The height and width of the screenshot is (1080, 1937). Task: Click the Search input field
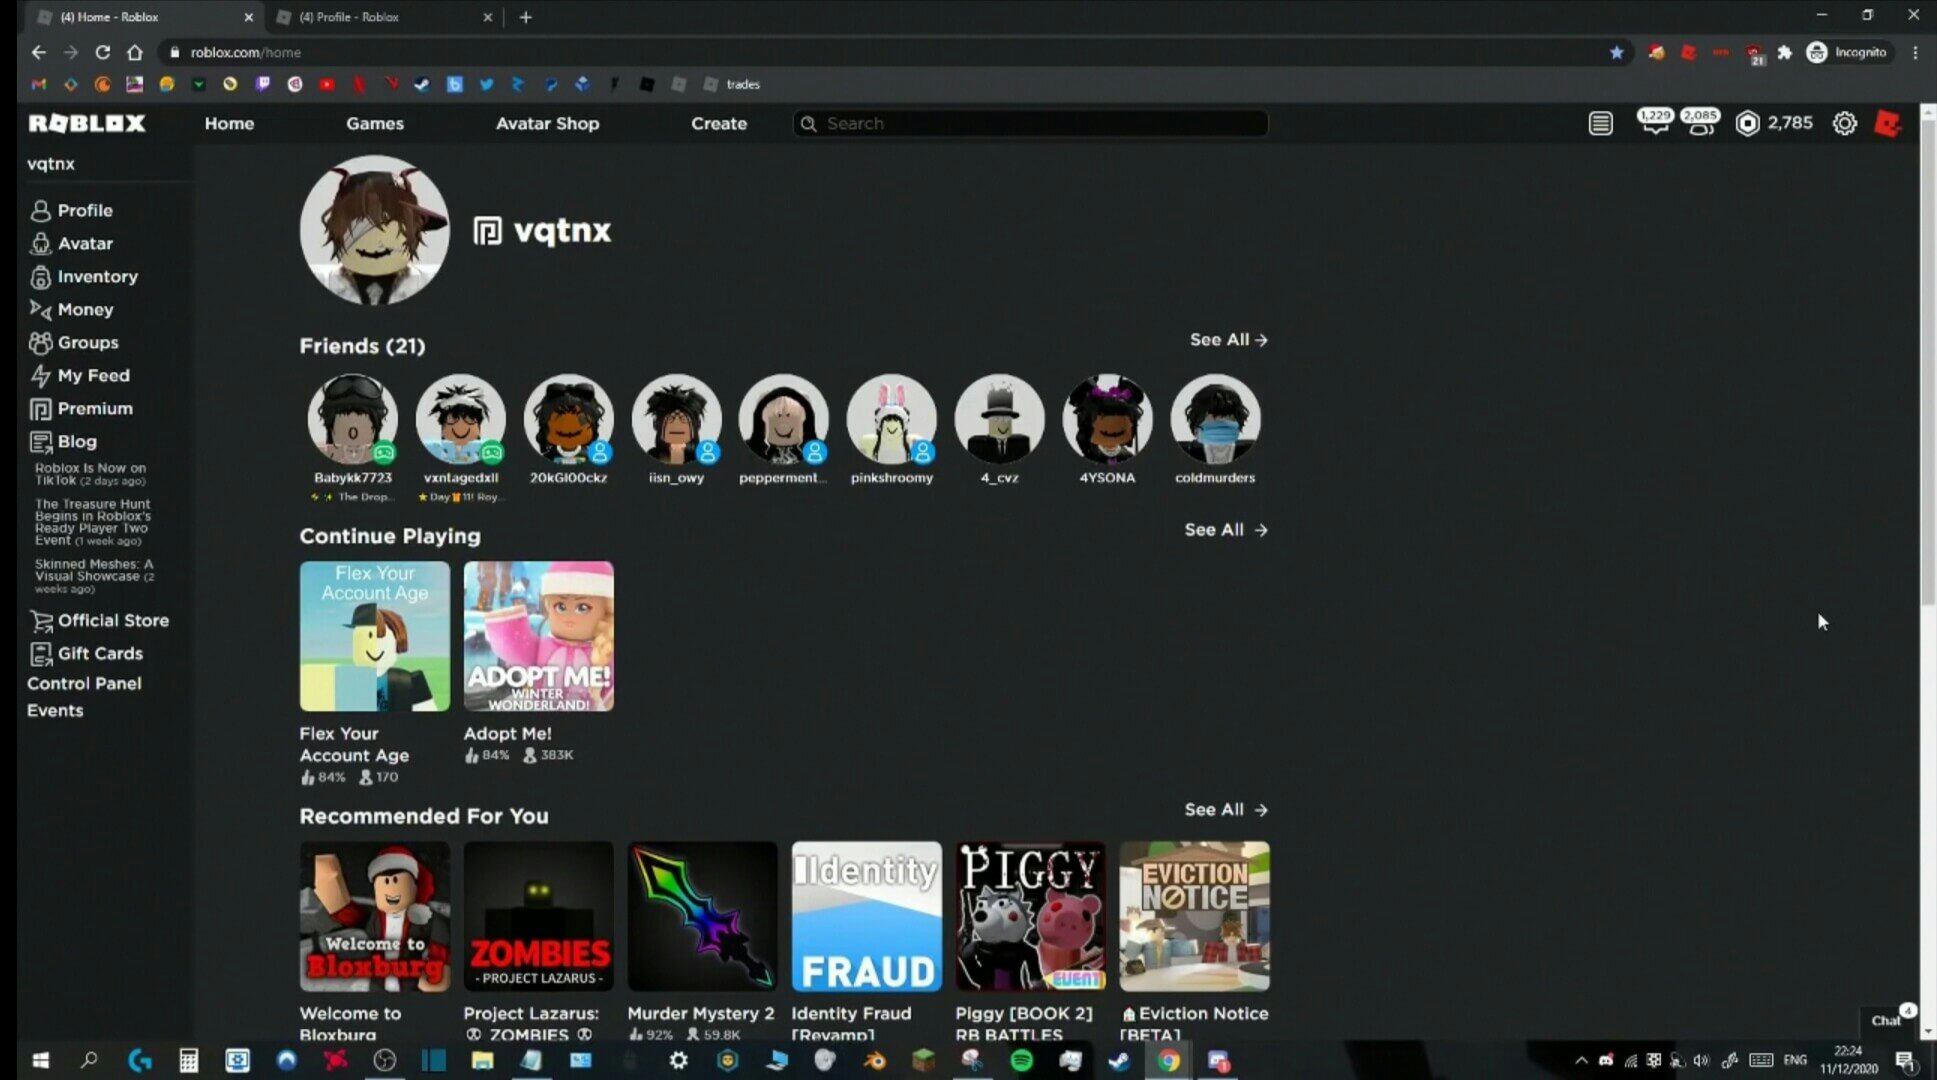1030,122
